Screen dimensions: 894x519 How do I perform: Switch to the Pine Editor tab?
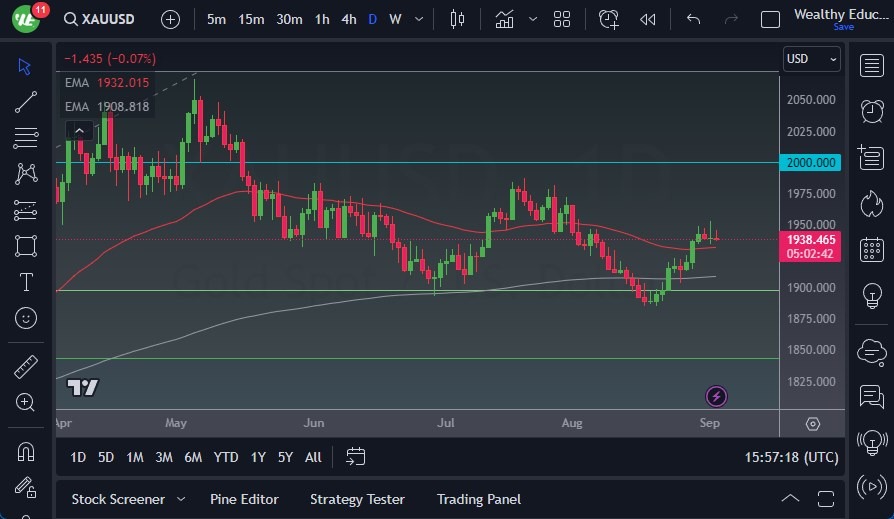pos(244,499)
